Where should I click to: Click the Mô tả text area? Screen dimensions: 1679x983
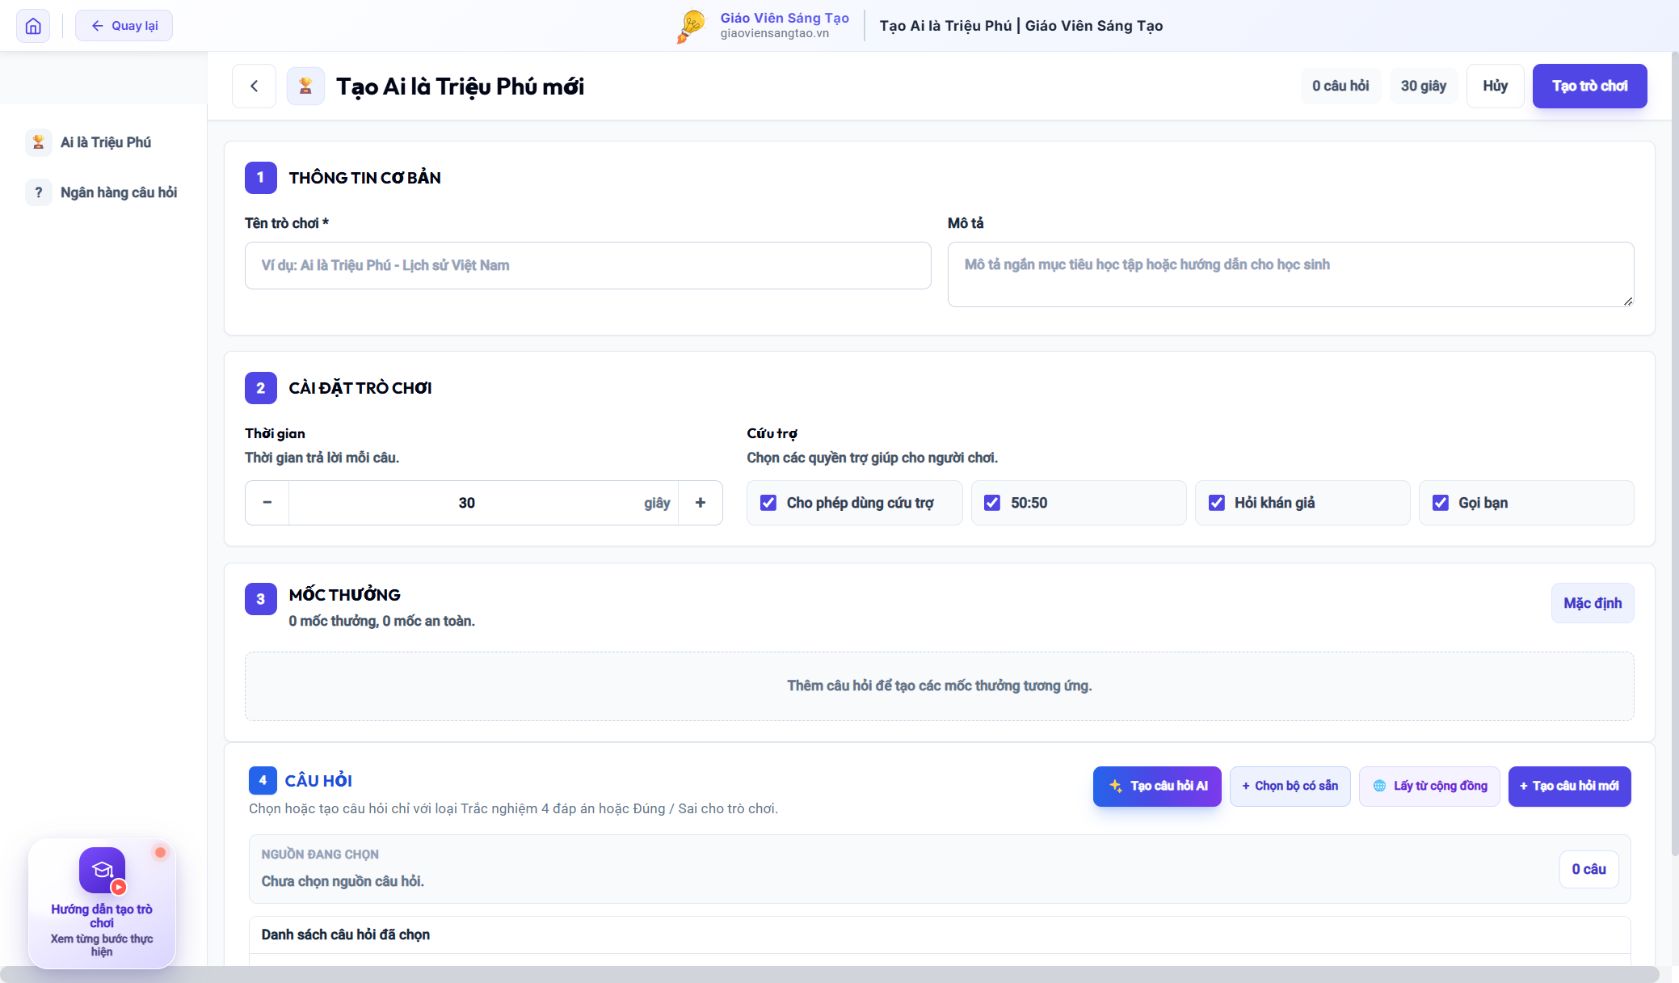point(1291,274)
